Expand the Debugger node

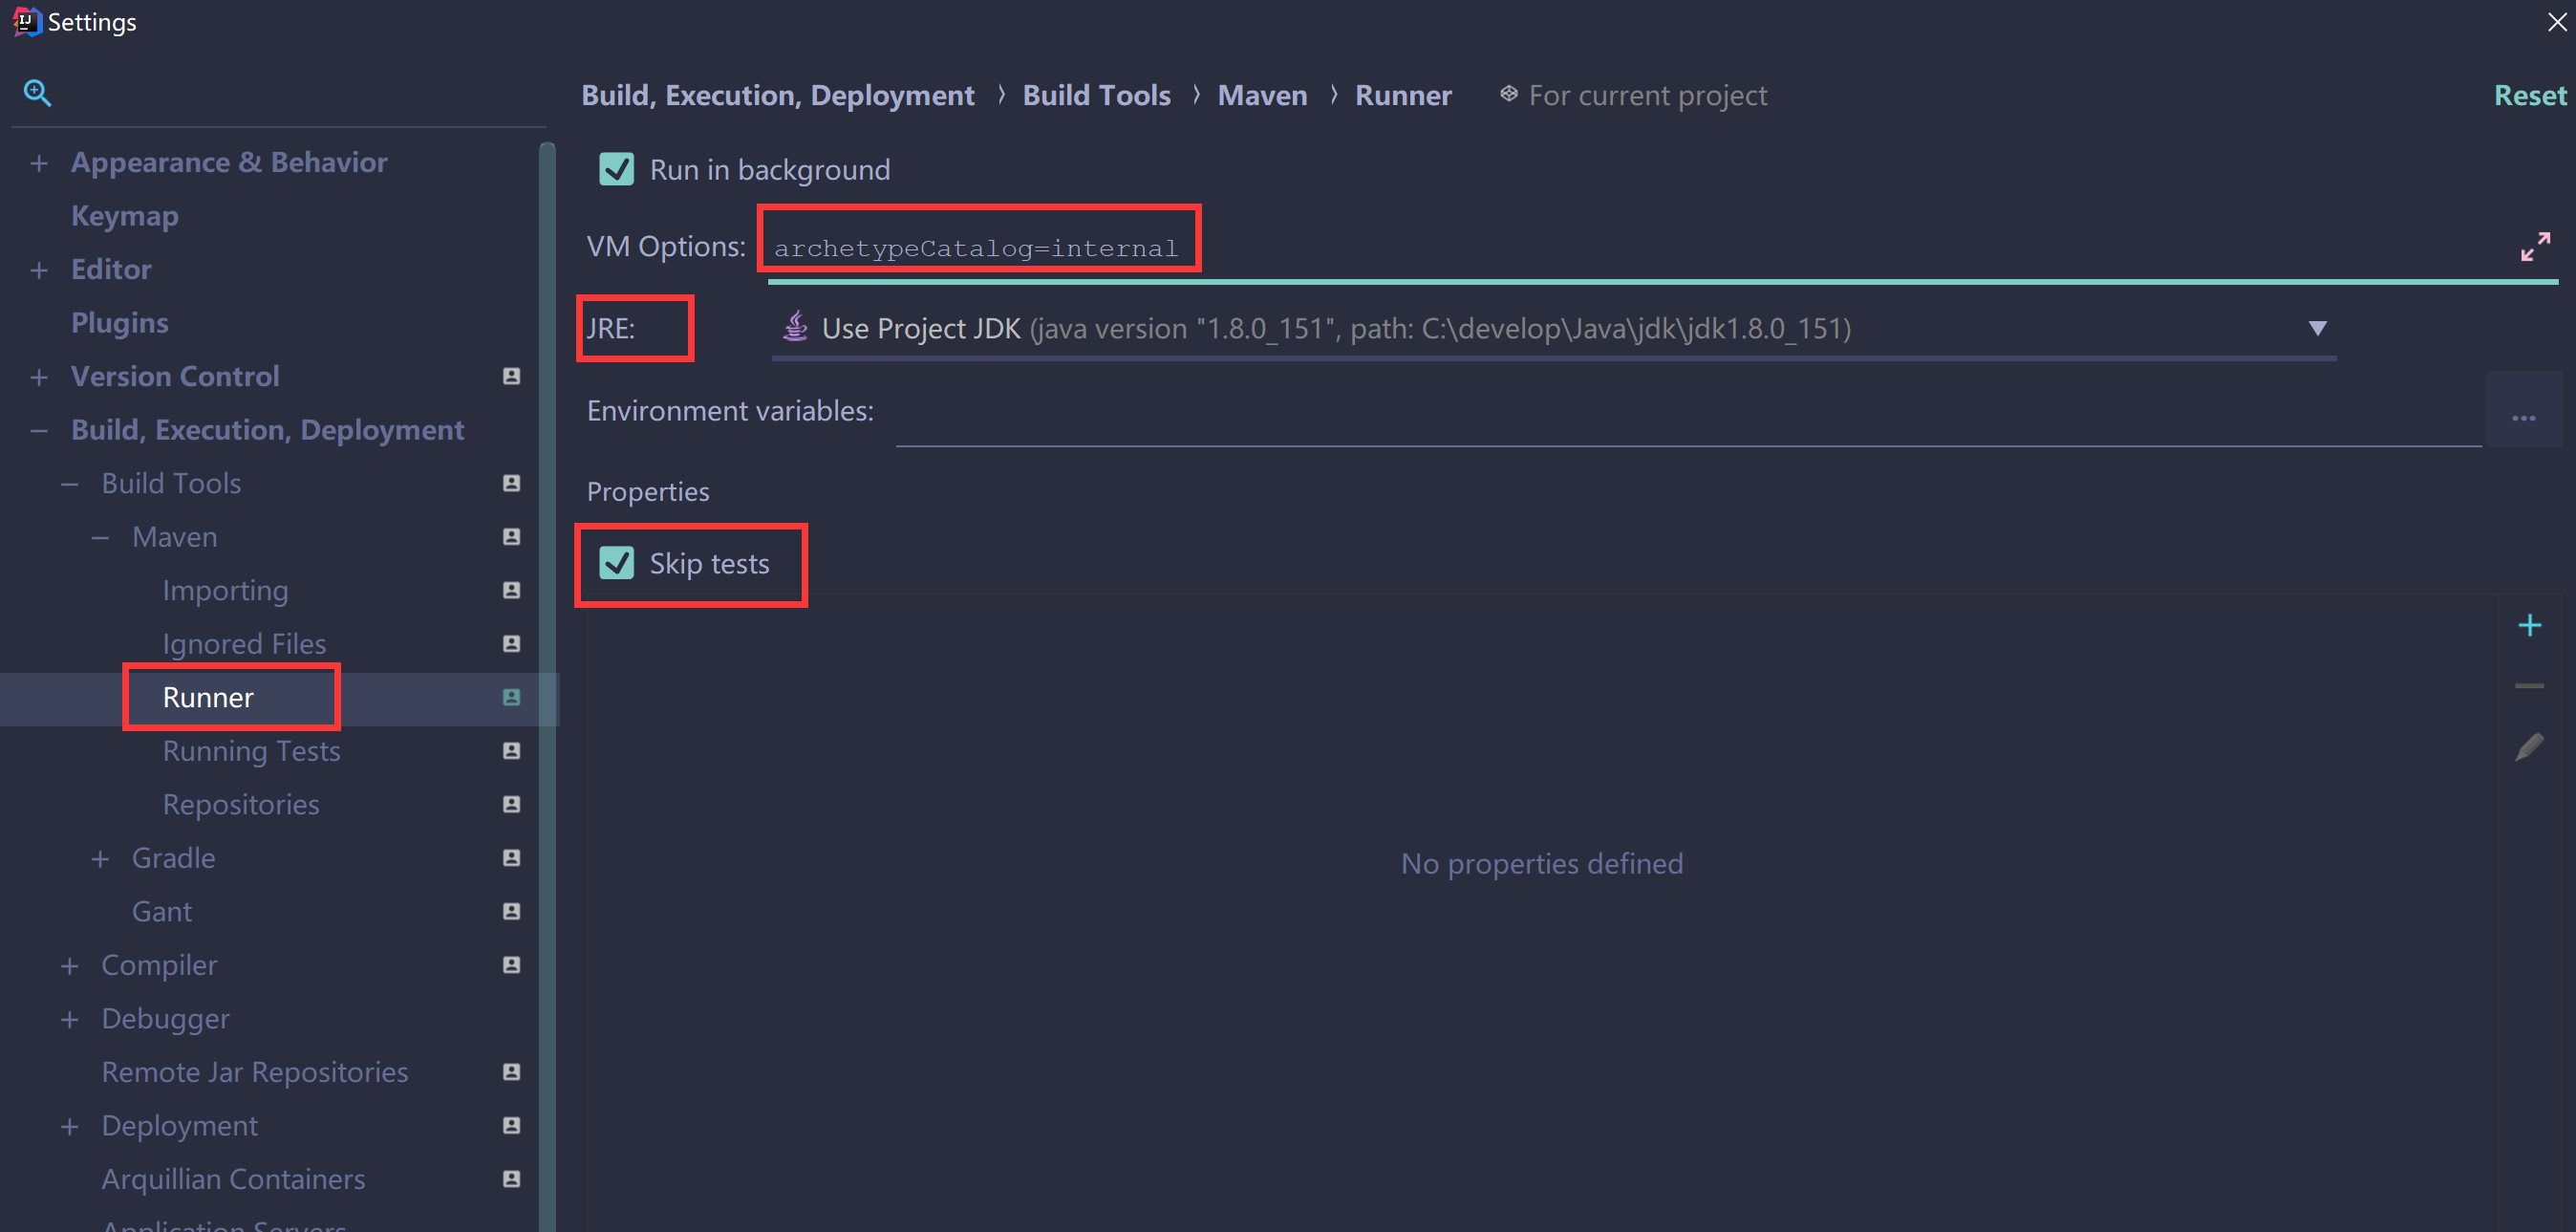(x=70, y=1019)
